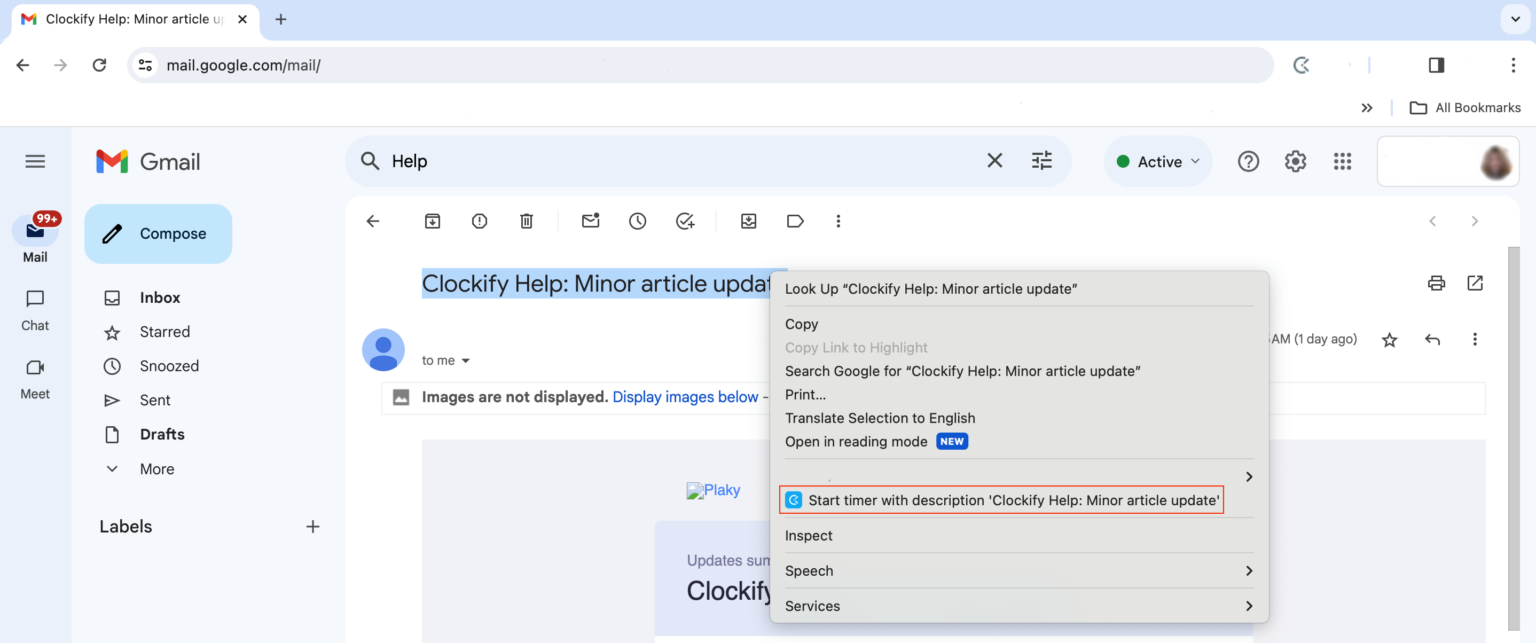Apply a label to this email
This screenshot has height=643, width=1536.
795,220
